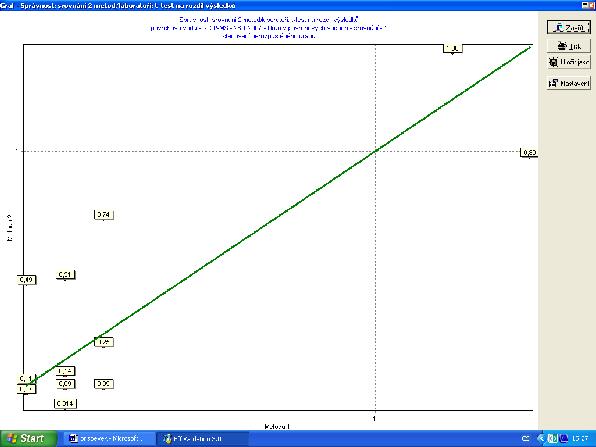The image size is (596, 447).
Task: Select the 0,74 data point label
Action: click(103, 215)
